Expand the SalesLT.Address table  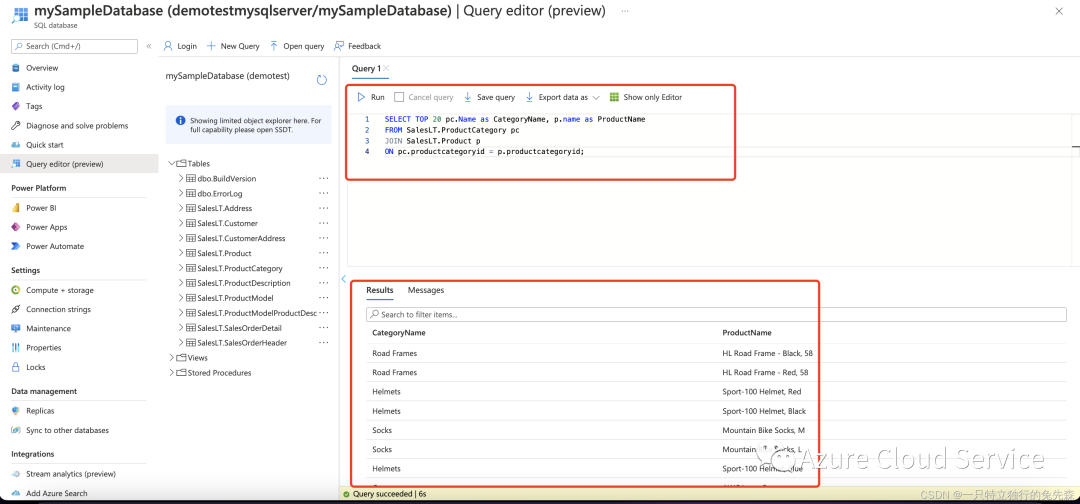click(x=181, y=208)
